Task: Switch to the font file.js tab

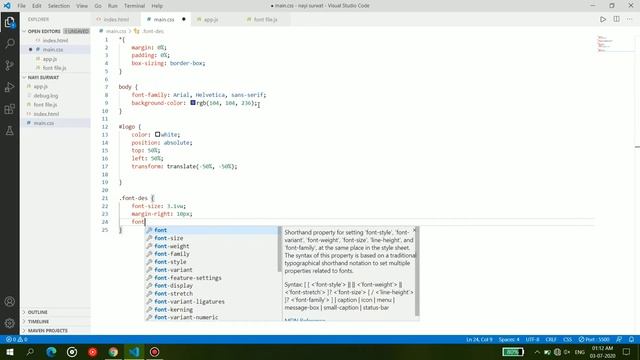Action: (265, 19)
